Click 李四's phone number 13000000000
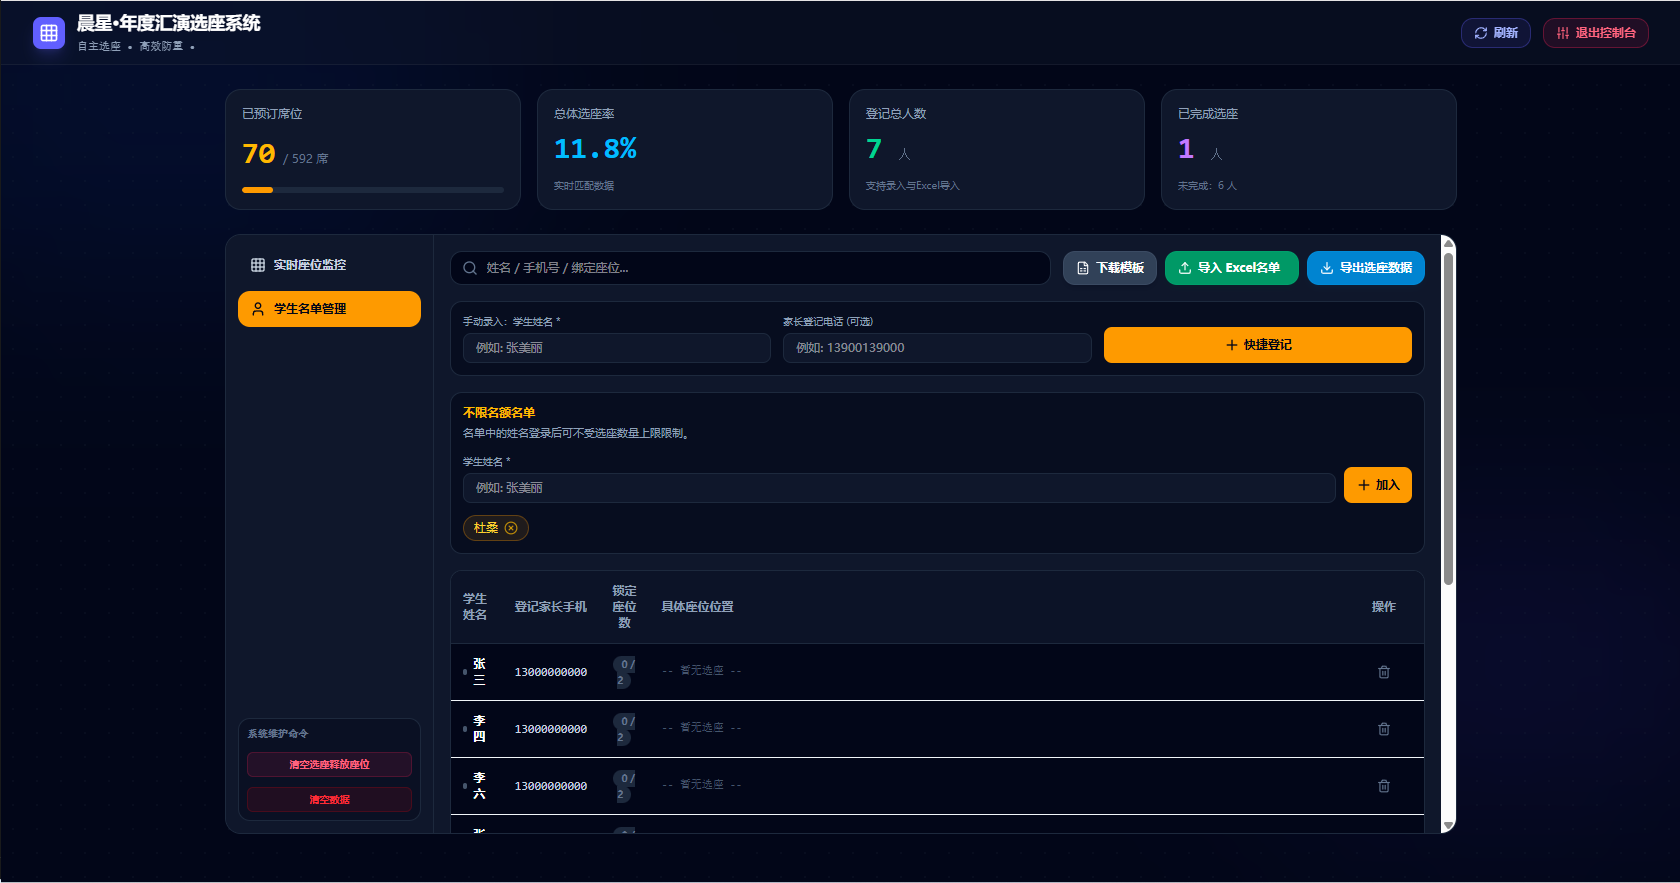1680x883 pixels. point(551,729)
